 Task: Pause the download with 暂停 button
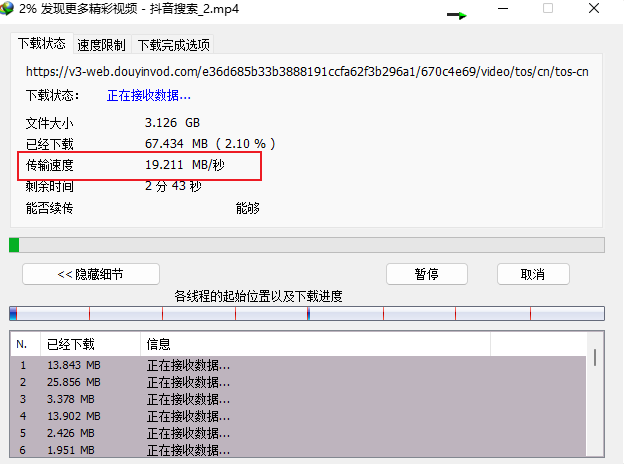pos(427,274)
